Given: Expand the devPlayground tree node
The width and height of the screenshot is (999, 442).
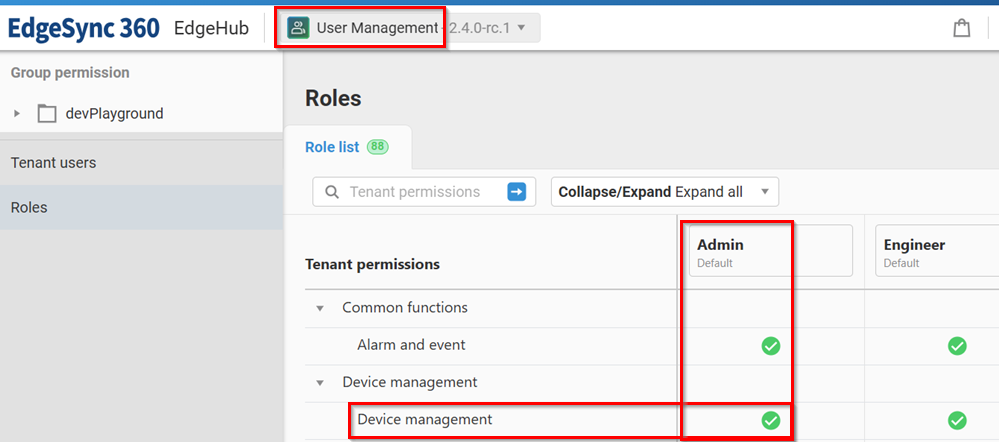Looking at the screenshot, I should [x=17, y=114].
